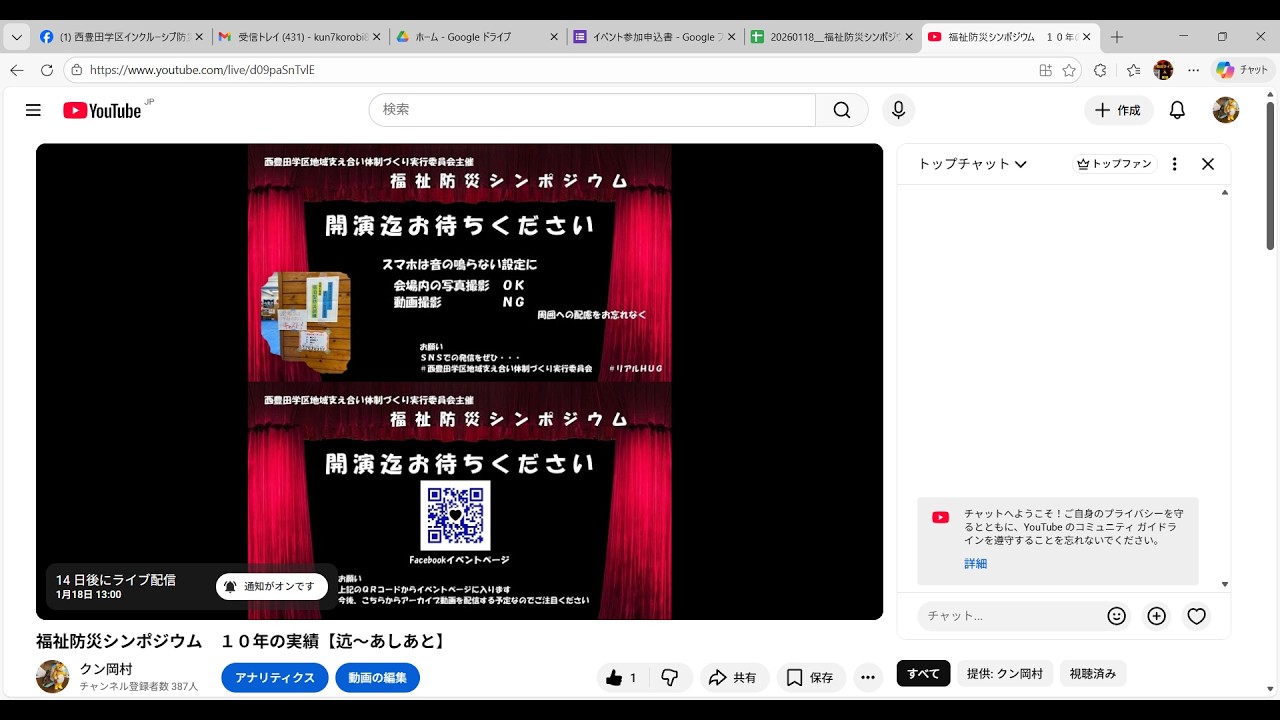Screen dimensions: 1280x720
Task: Bookmark this page with the star icon
Action: click(1069, 70)
